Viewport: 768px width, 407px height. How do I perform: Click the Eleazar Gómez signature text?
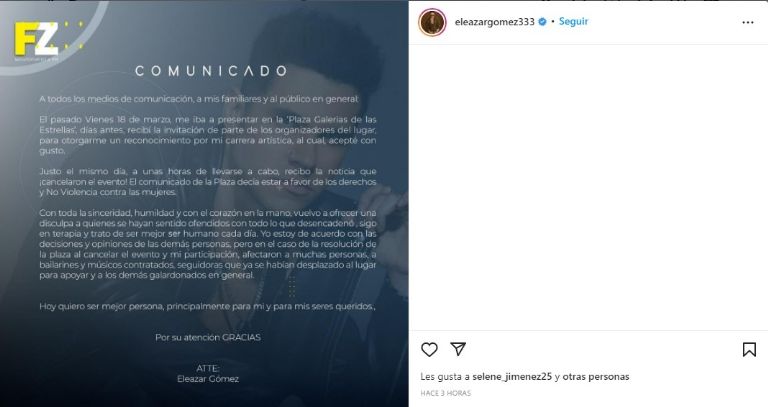tap(208, 379)
